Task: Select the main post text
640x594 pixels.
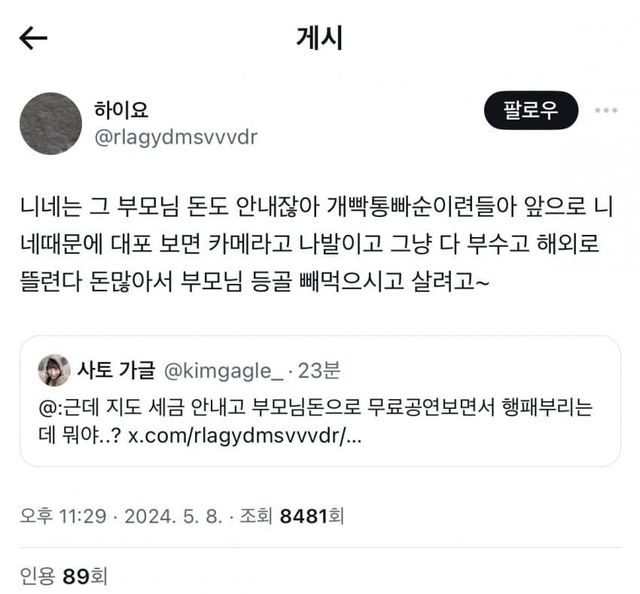Action: [x=317, y=244]
